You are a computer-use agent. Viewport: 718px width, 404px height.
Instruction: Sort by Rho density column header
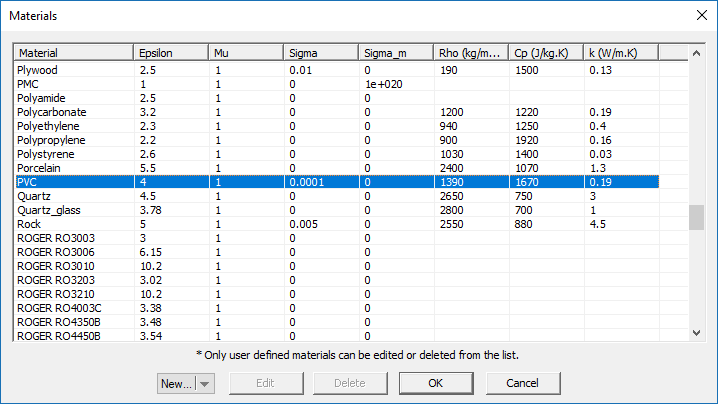[470, 52]
